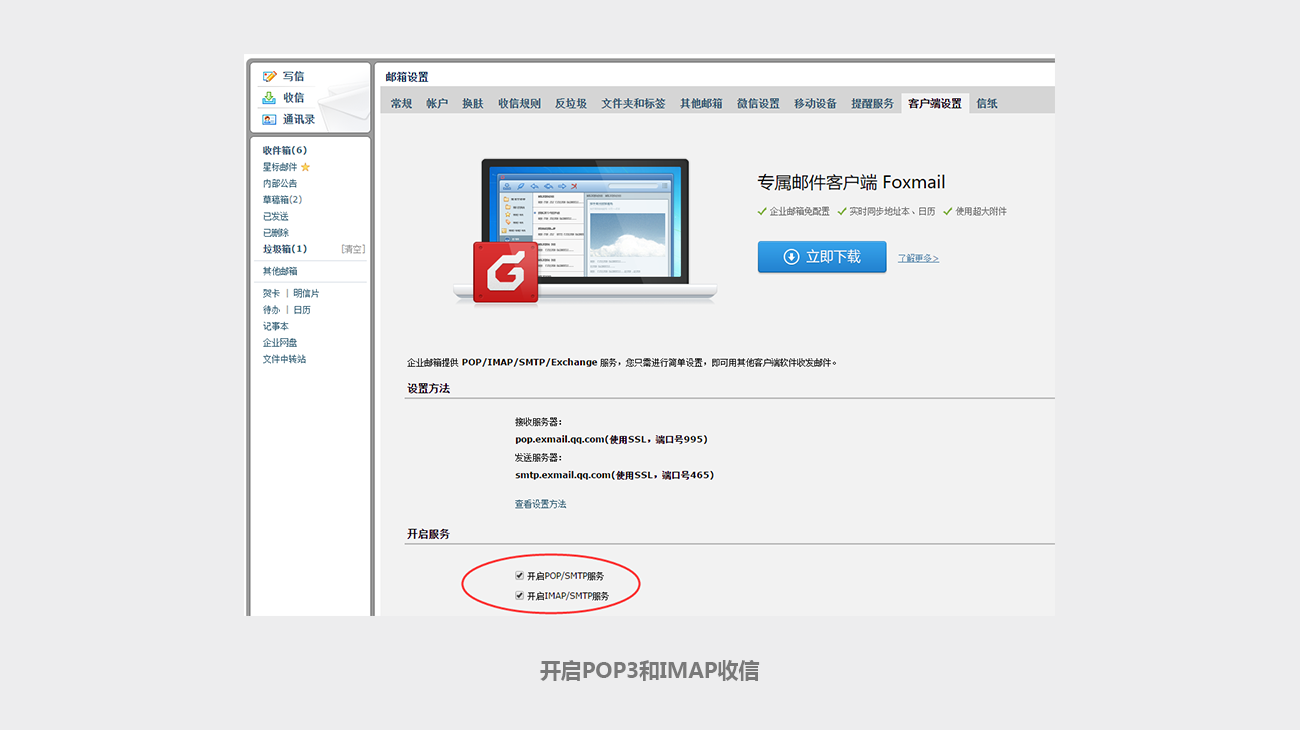The height and width of the screenshot is (730, 1300).
Task: Toggle the 开启POP/SMTP服务 checkbox
Action: point(519,576)
